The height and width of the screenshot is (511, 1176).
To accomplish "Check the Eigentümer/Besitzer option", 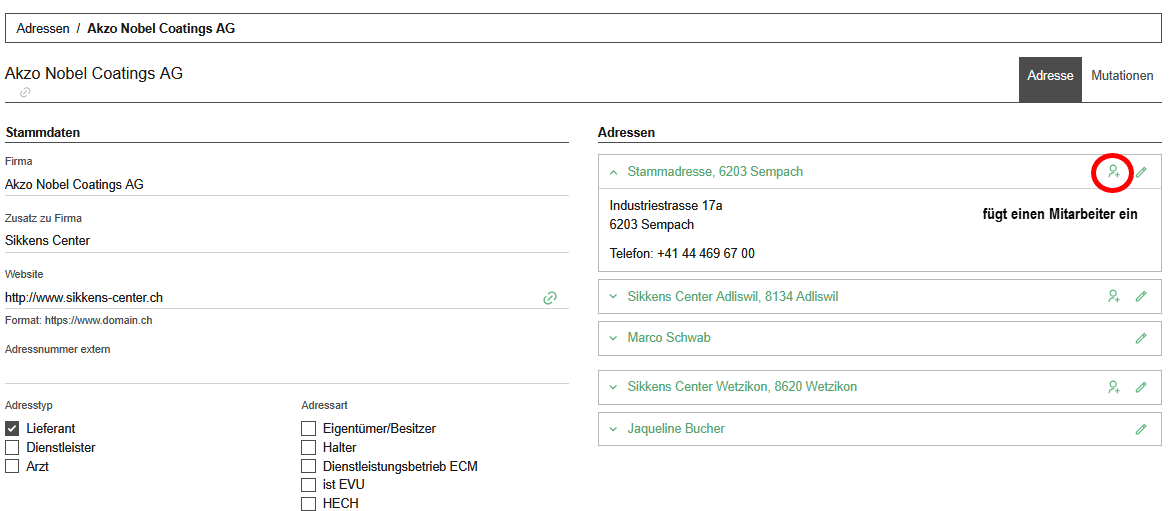I will 309,428.
